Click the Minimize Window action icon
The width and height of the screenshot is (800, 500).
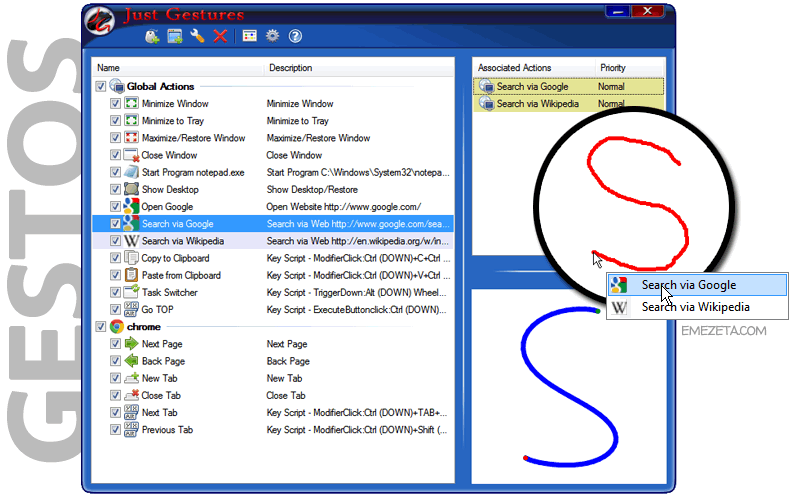pos(132,103)
